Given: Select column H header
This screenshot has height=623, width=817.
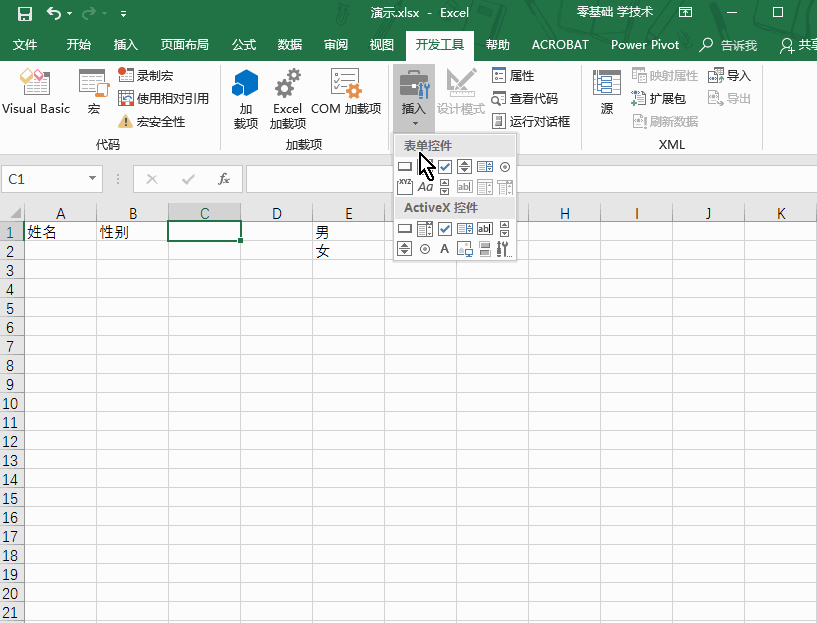Looking at the screenshot, I should pos(564,213).
